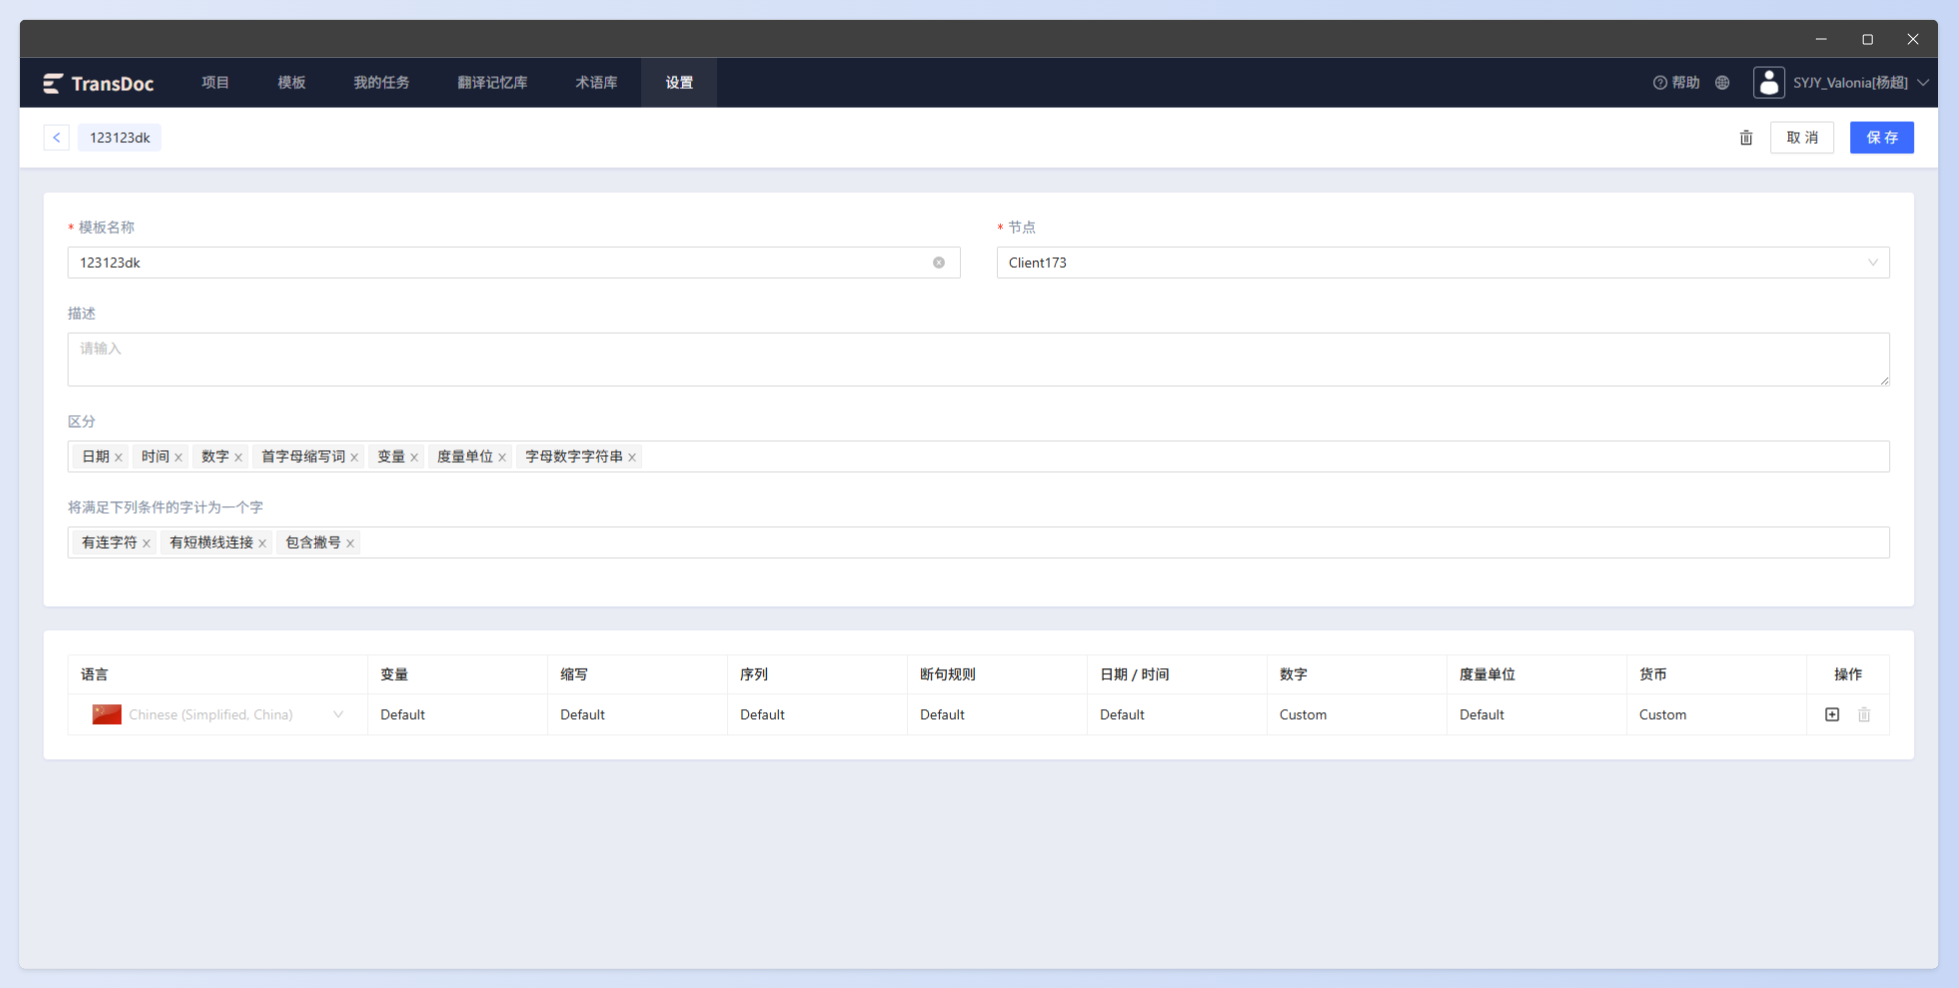Image resolution: width=1959 pixels, height=988 pixels.
Task: Remove the 首字母缩写词 tag
Action: 354,457
